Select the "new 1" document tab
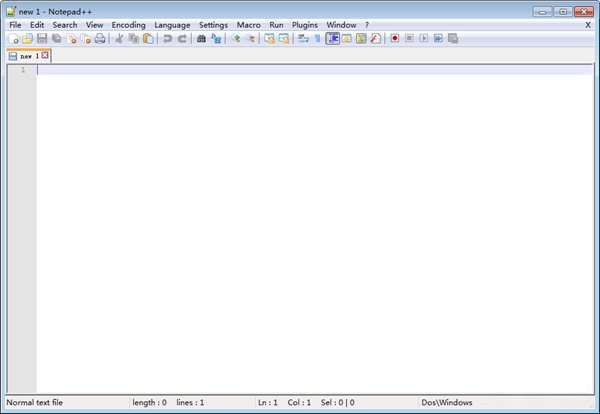 (28, 56)
